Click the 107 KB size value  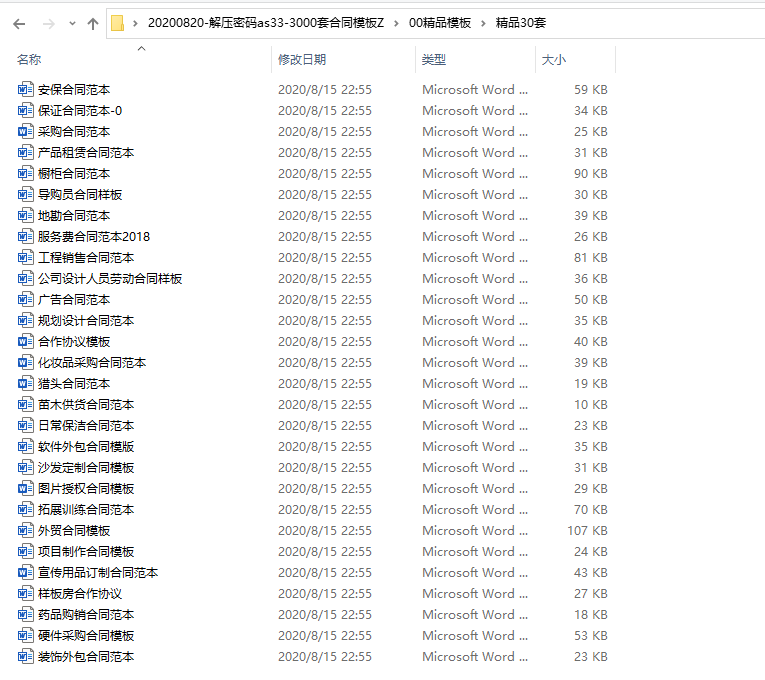coord(587,530)
